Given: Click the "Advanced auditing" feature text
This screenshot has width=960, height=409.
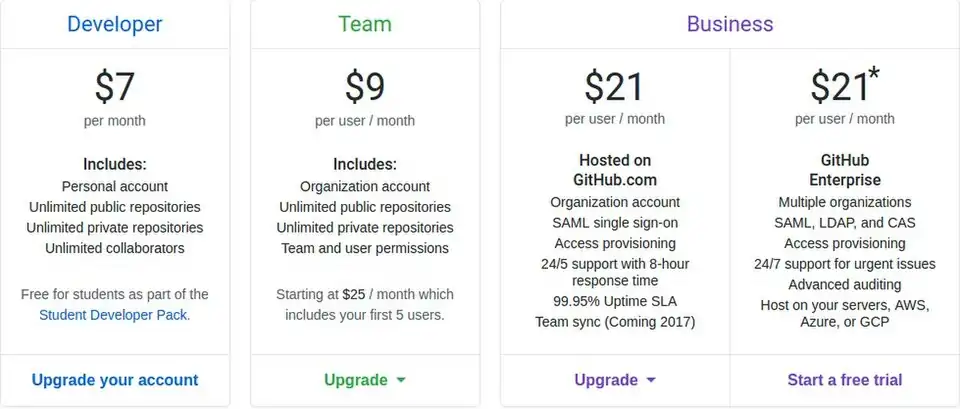Looking at the screenshot, I should click(845, 285).
